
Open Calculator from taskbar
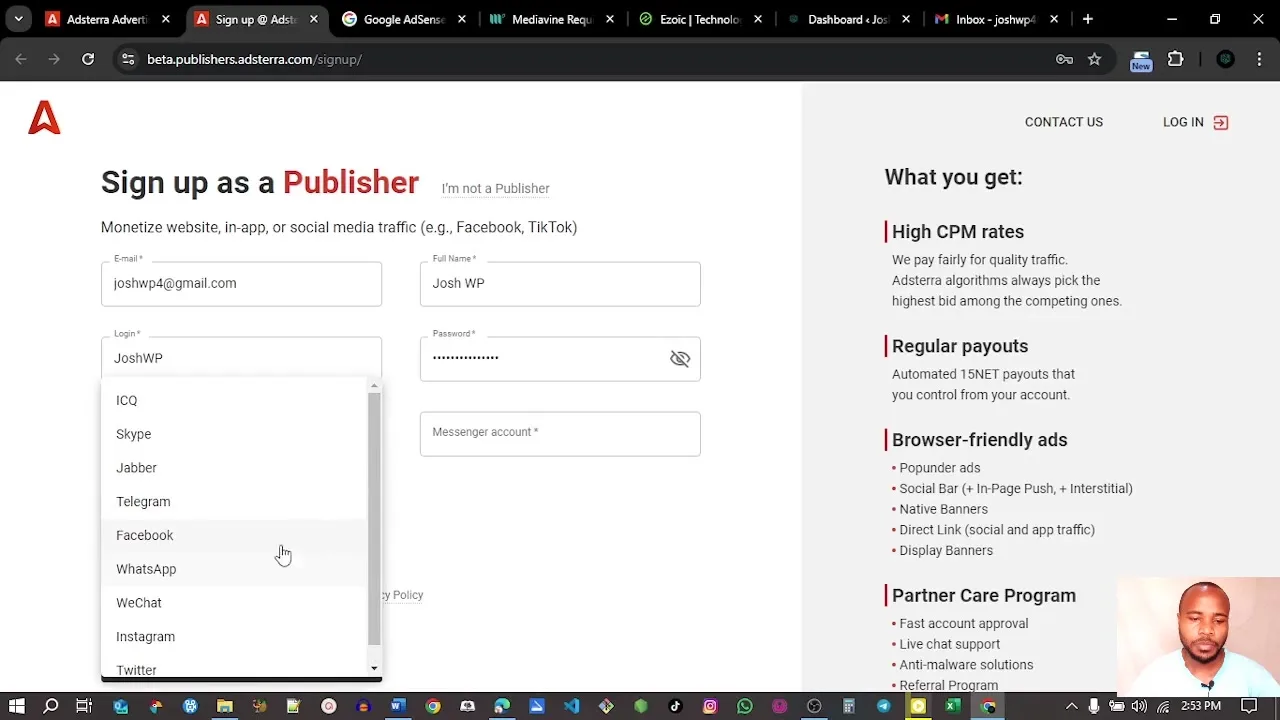click(x=849, y=707)
